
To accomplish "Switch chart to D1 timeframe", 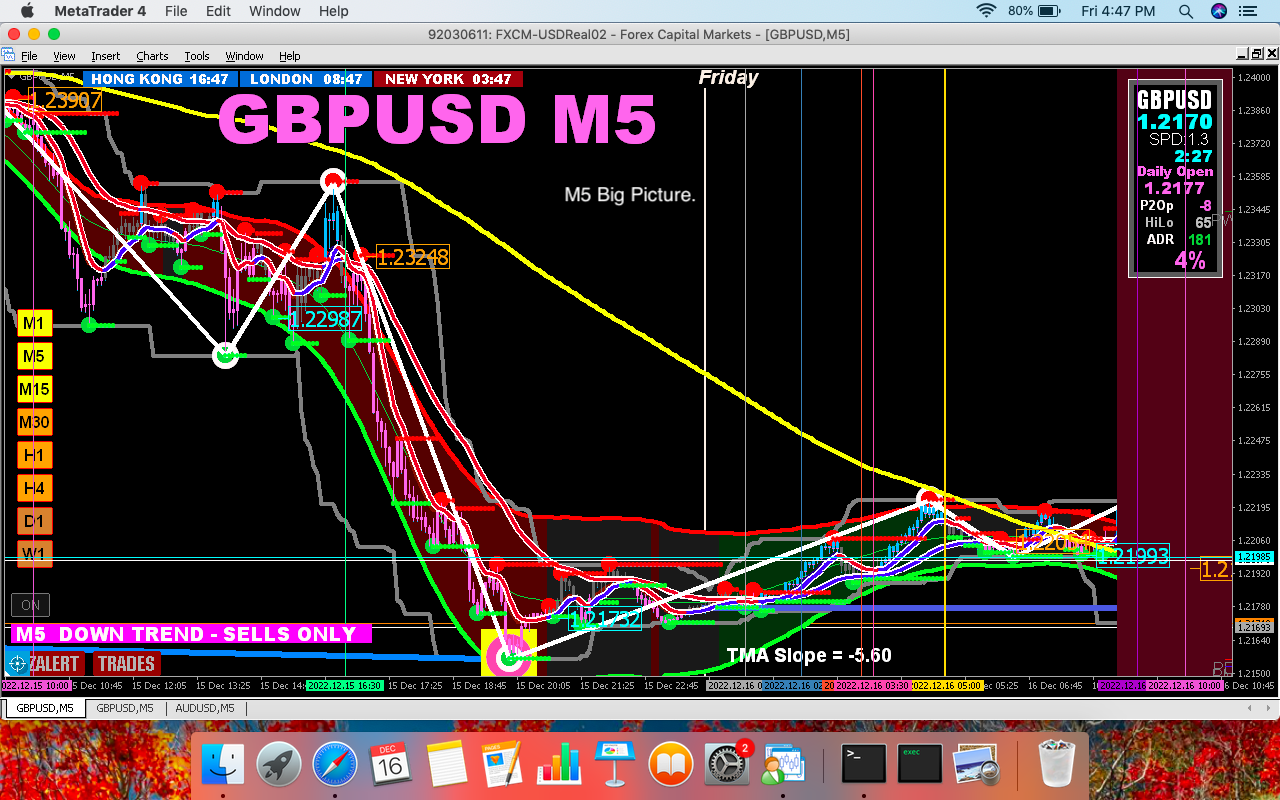I will (34, 521).
